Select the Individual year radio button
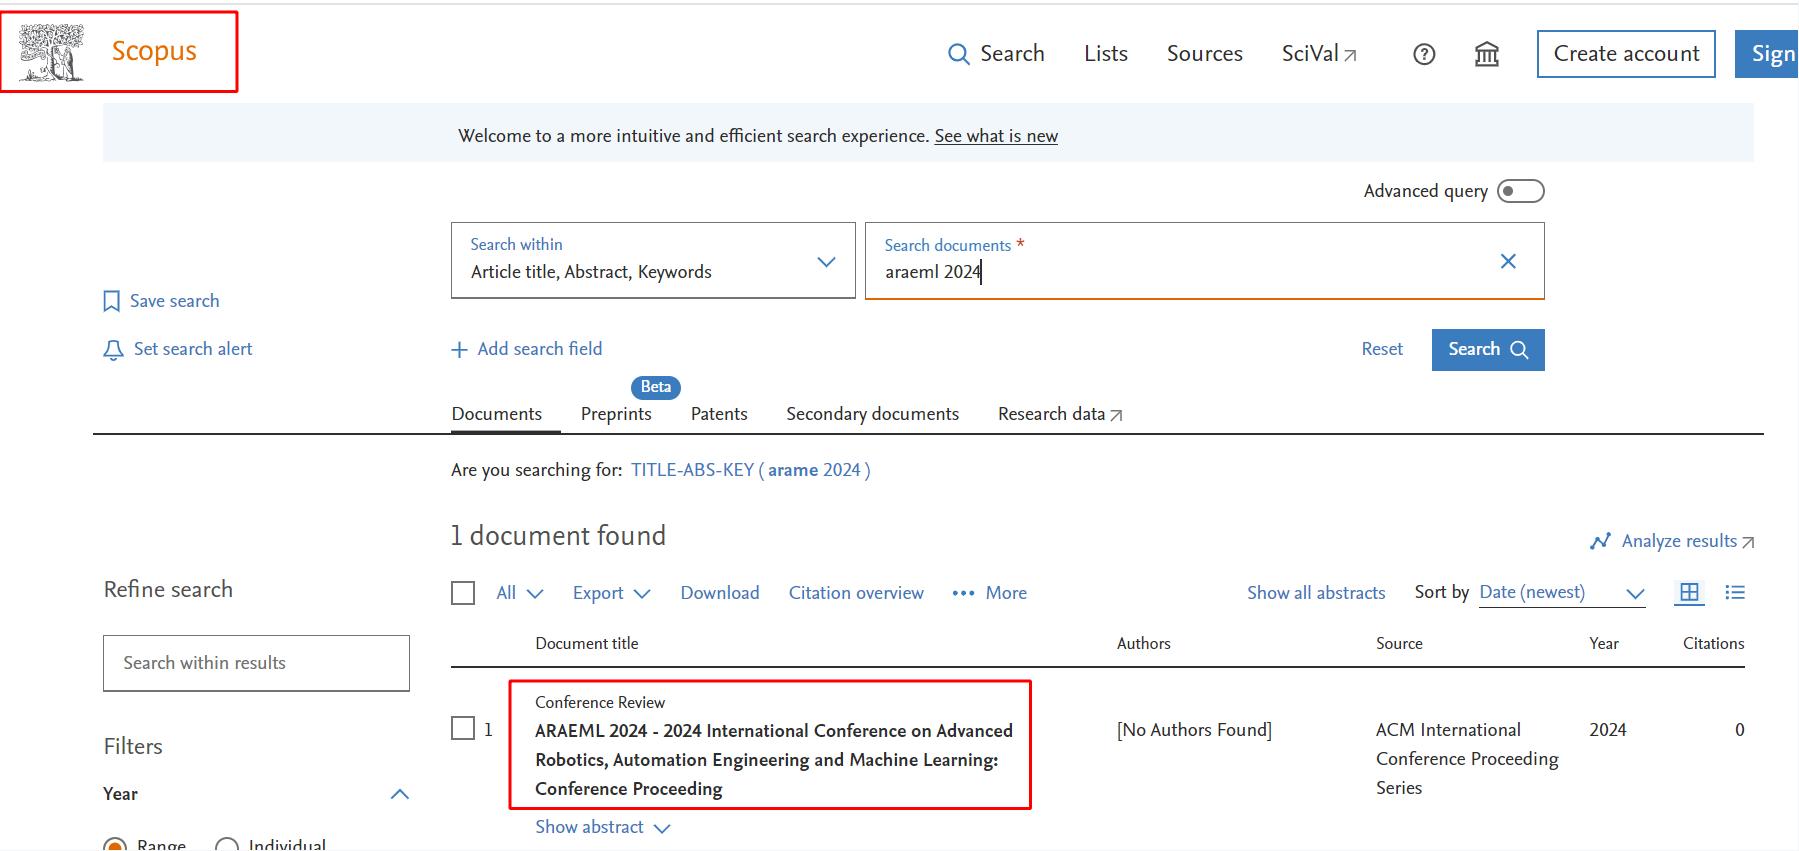Image resolution: width=1799 pixels, height=851 pixels. click(227, 845)
